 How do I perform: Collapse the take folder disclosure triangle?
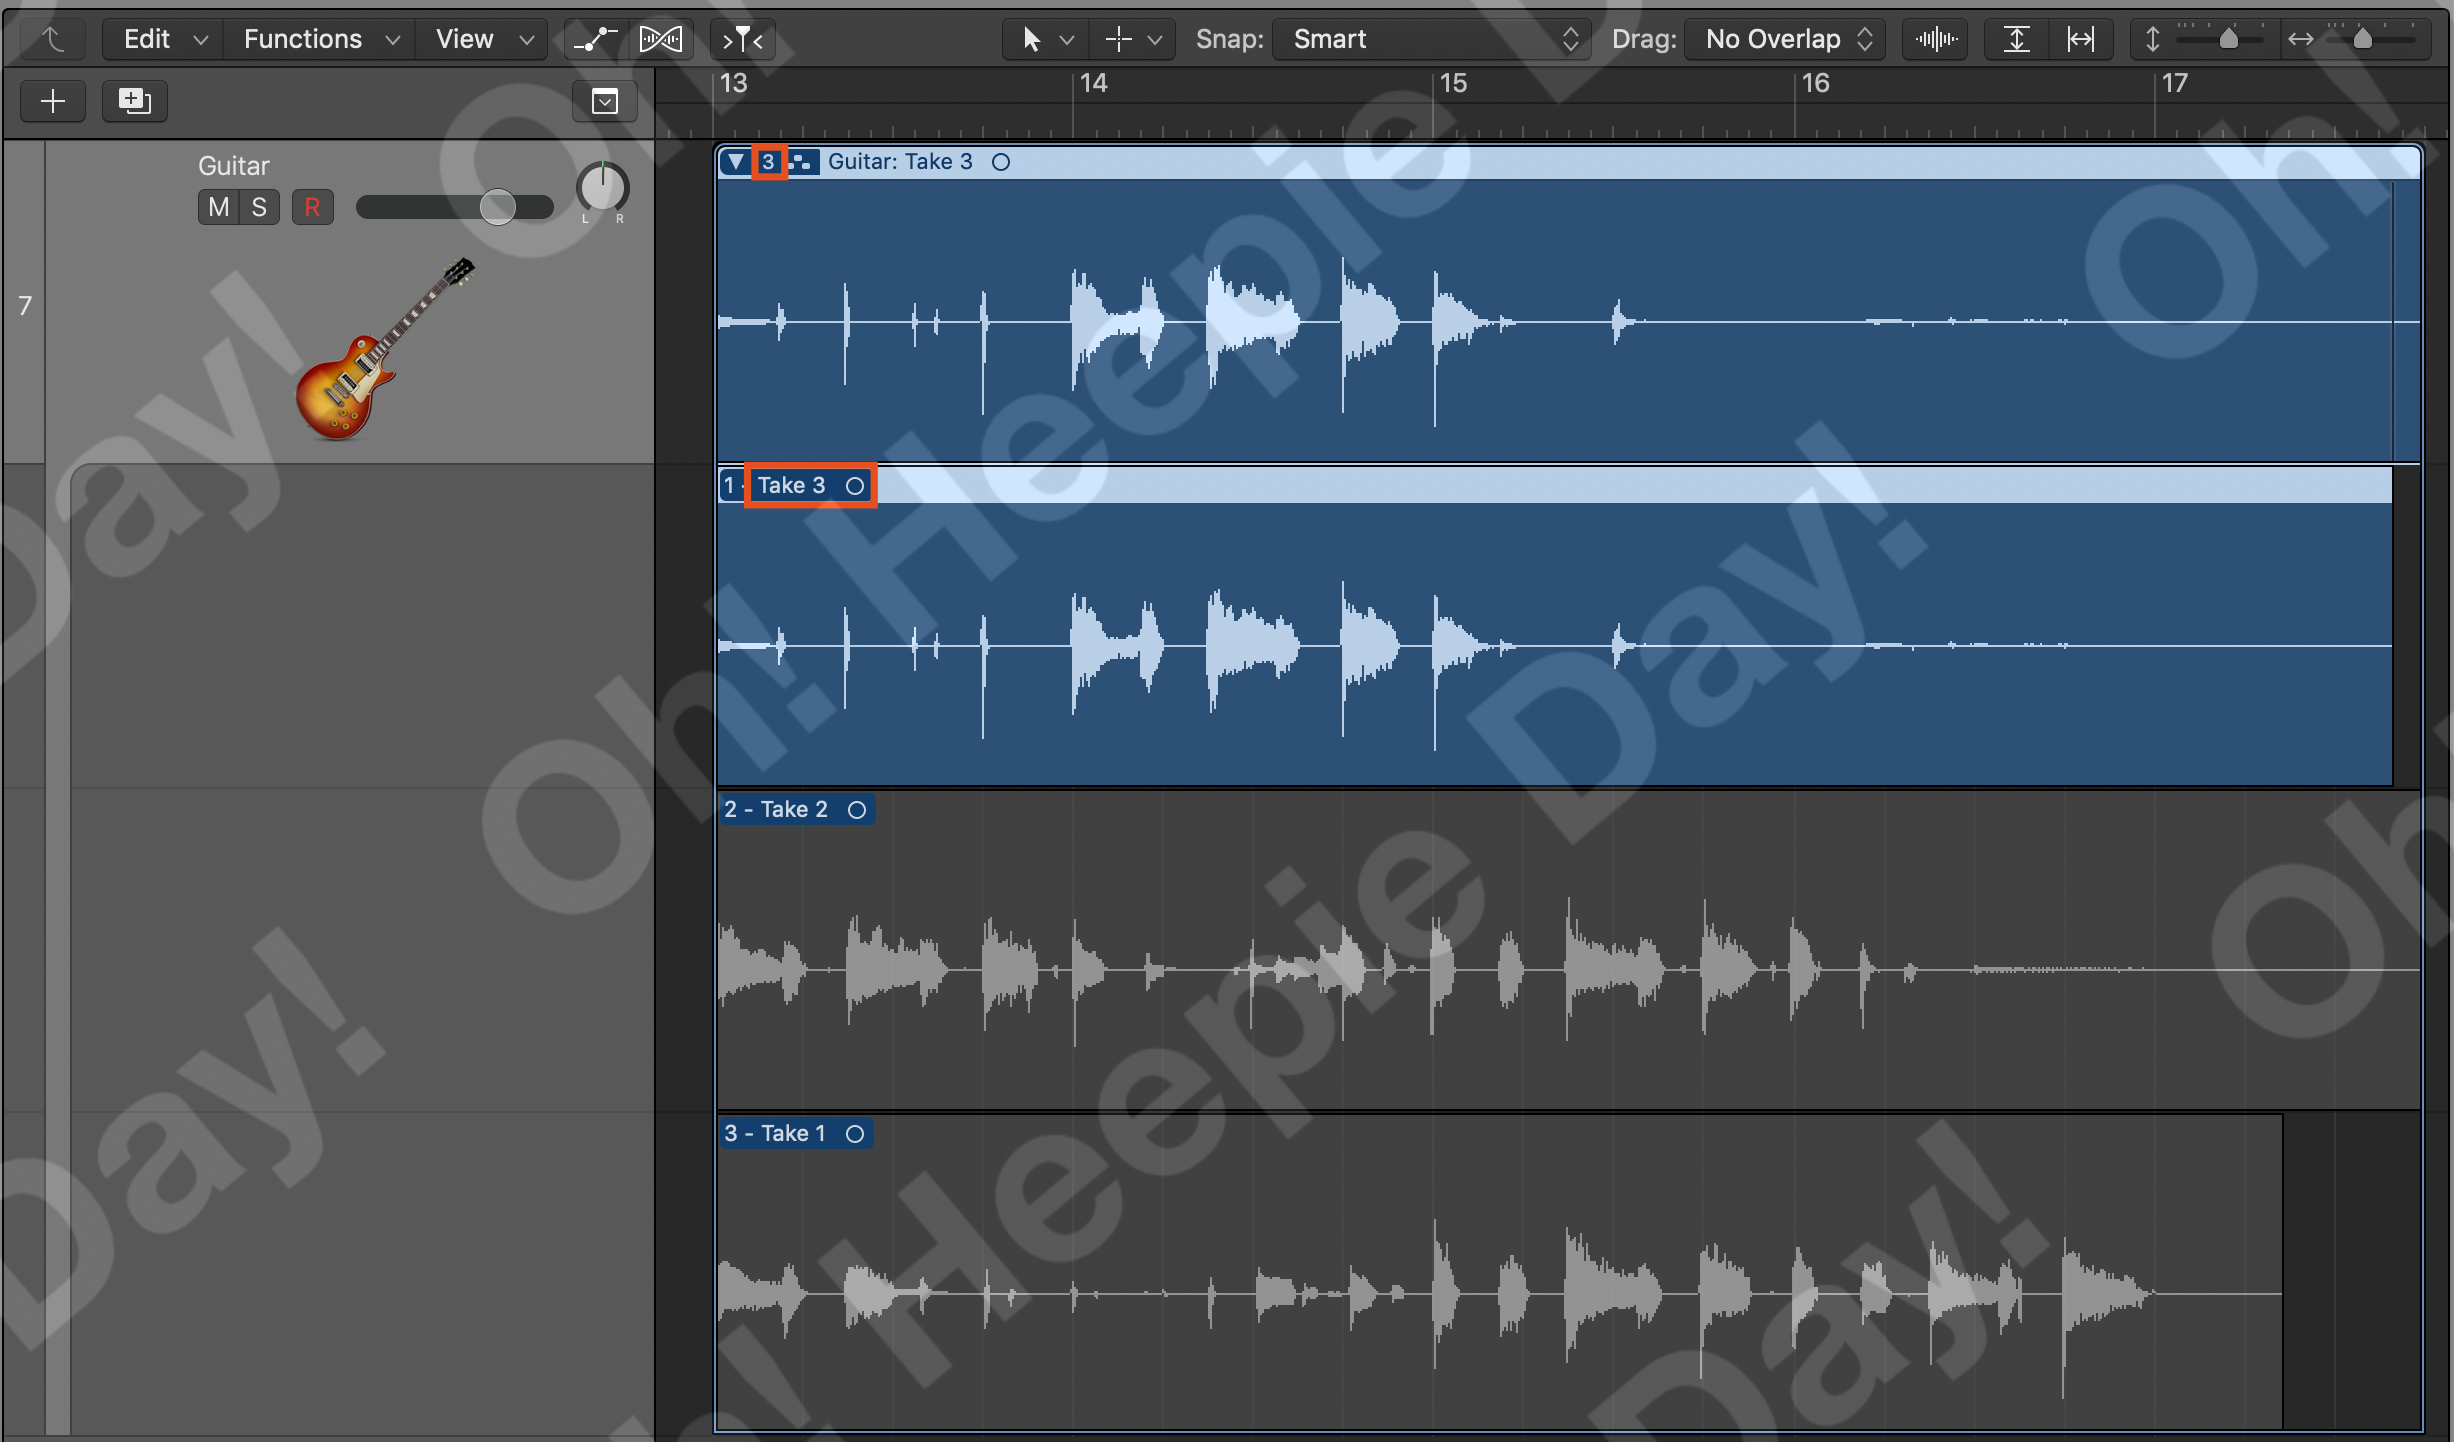click(736, 162)
